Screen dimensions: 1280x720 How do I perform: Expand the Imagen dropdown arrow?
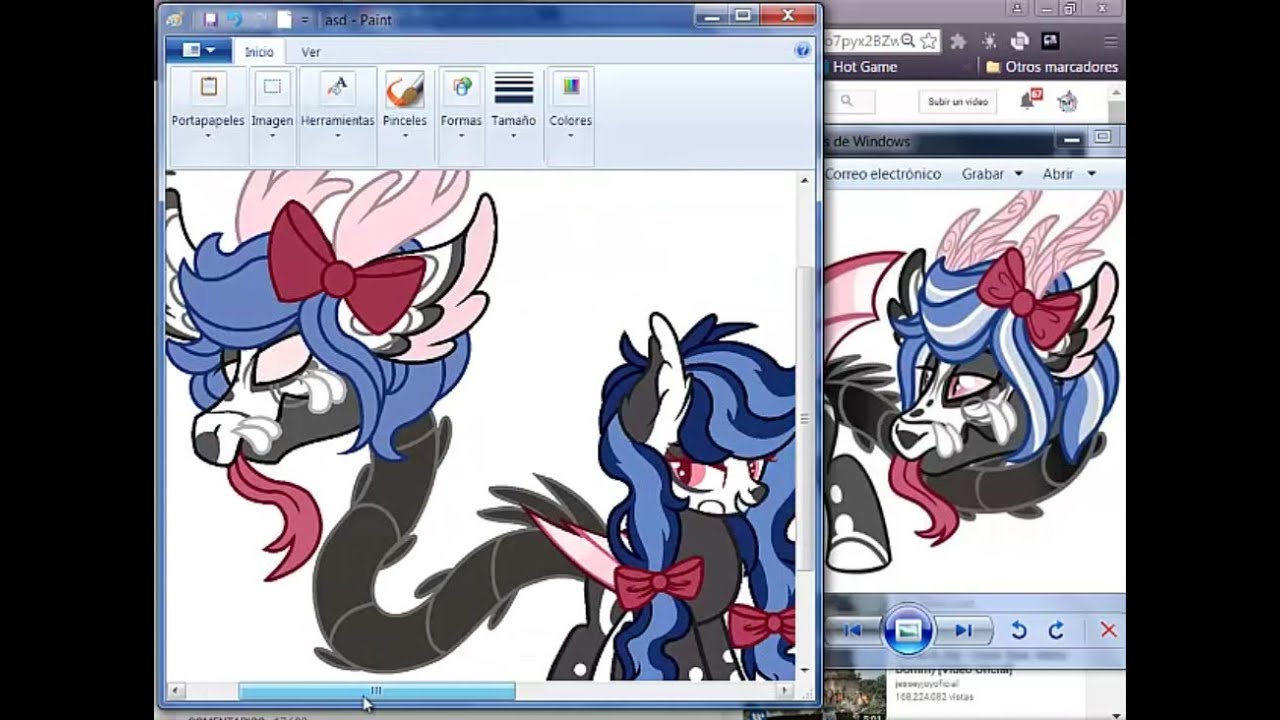pos(272,135)
